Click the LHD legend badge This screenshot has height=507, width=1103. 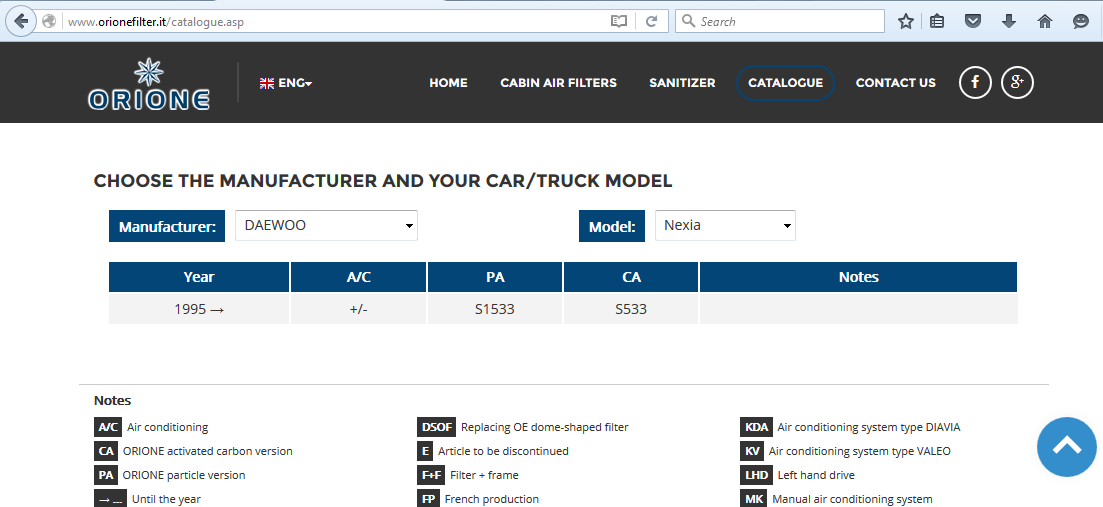pyautogui.click(x=756, y=475)
